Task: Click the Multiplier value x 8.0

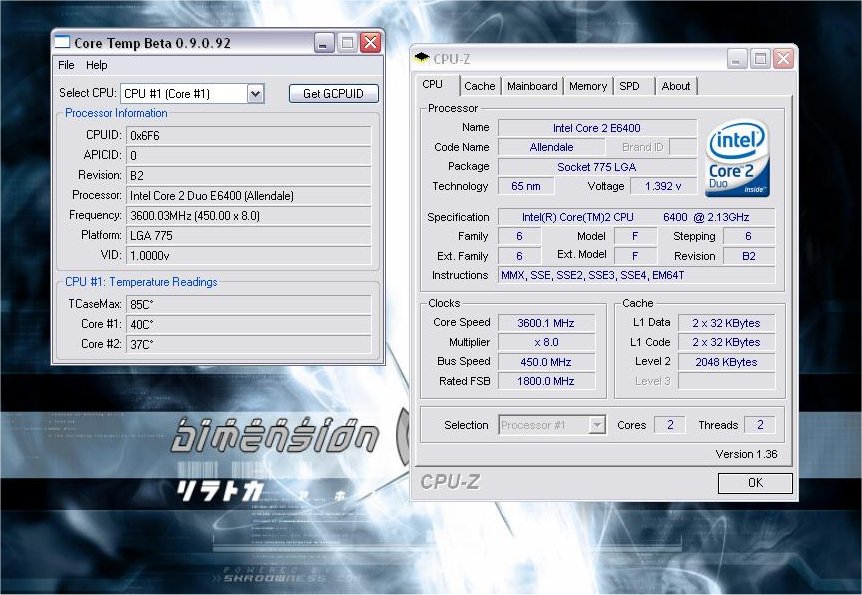Action: pyautogui.click(x=546, y=342)
